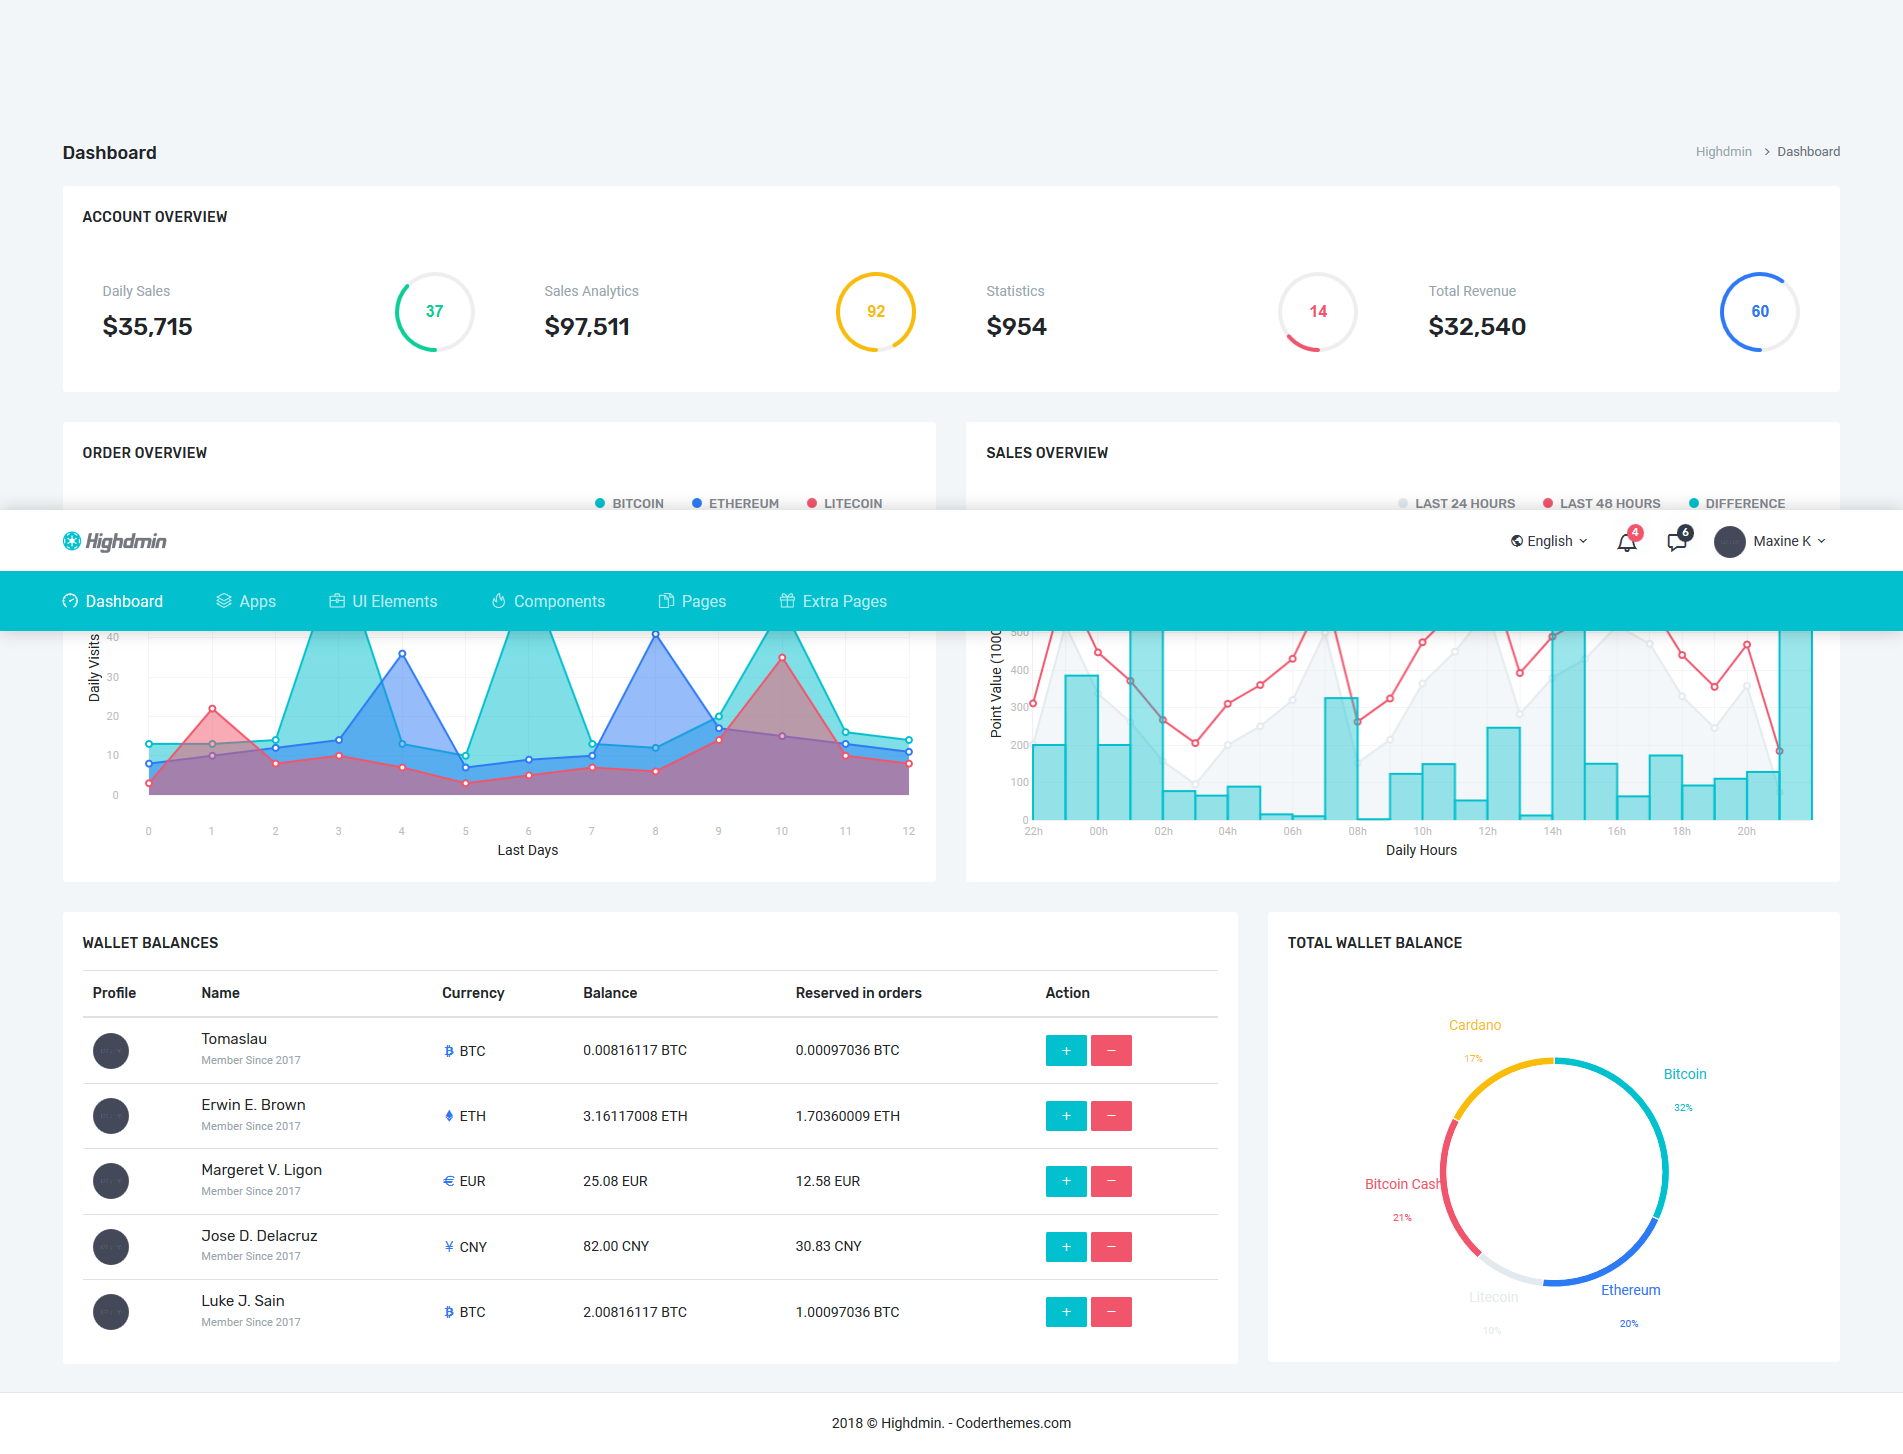The image size is (1903, 1454).
Task: Click the Sales Analytics 92 progress circle
Action: pos(876,312)
